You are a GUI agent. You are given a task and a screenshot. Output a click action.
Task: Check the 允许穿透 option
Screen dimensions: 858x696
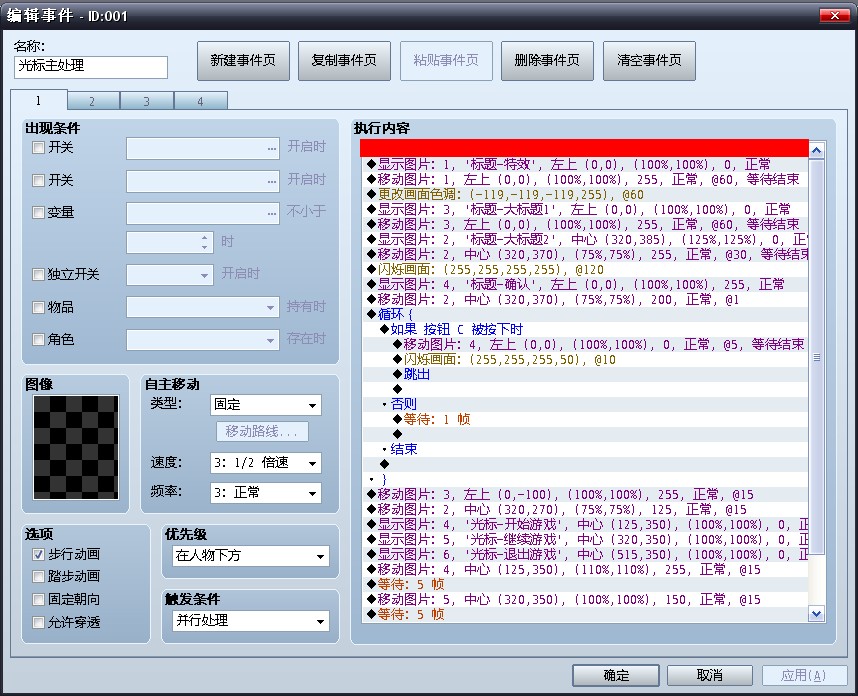pos(38,622)
